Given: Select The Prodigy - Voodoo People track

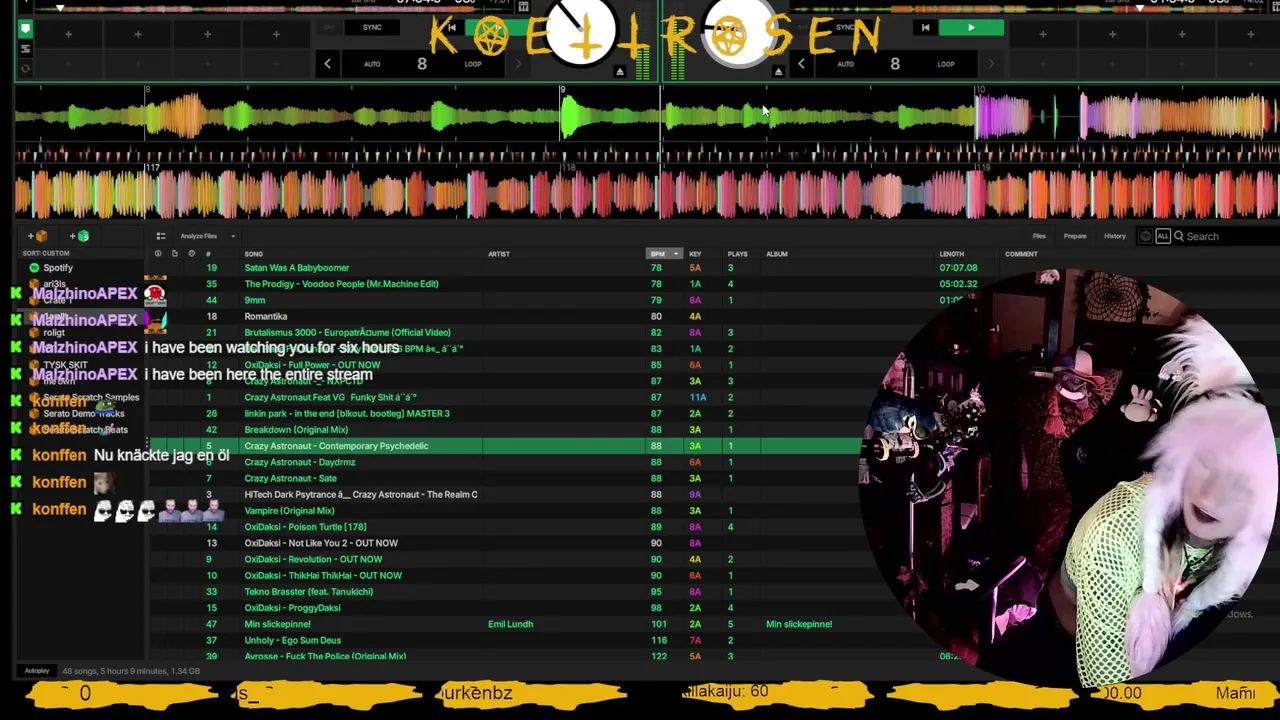Looking at the screenshot, I should click(x=341, y=284).
